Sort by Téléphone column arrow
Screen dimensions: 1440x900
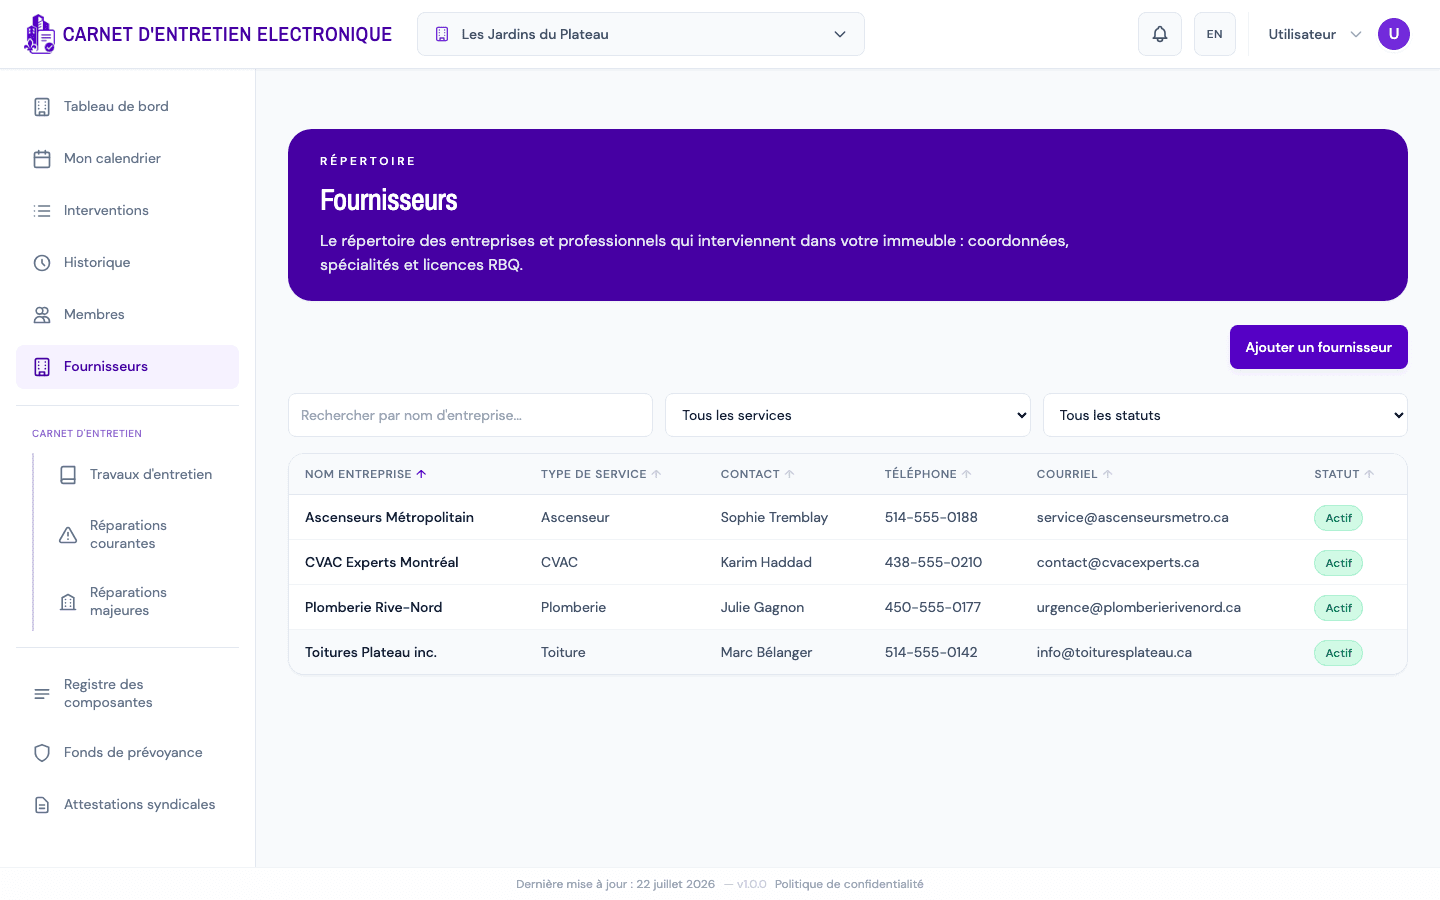[x=966, y=474]
